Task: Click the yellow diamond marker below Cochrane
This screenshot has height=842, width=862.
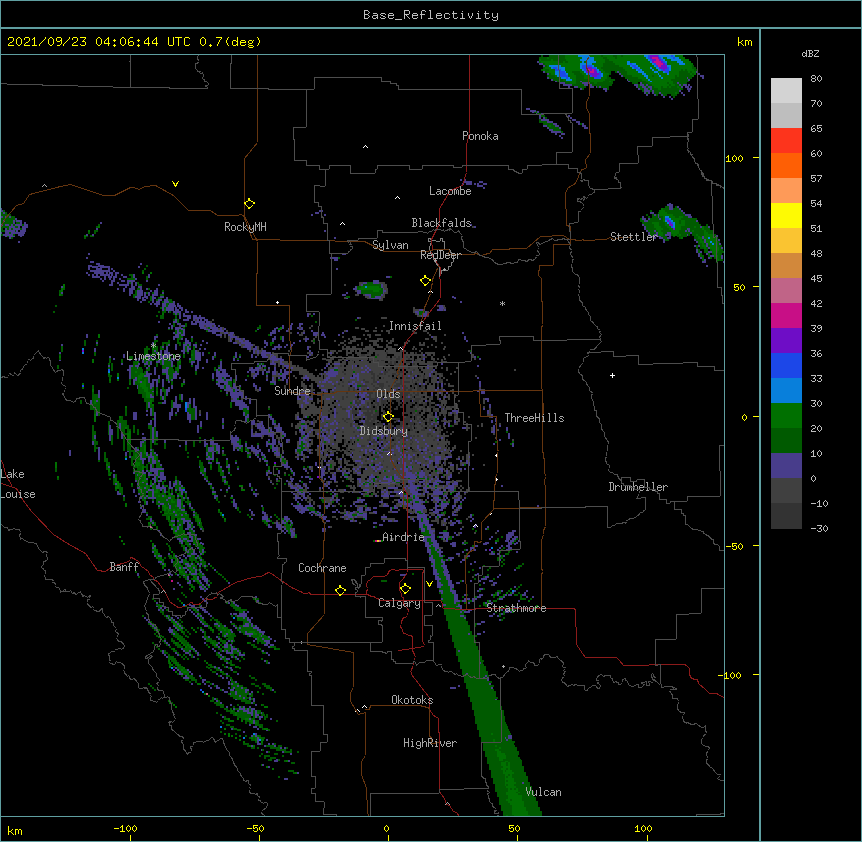Action: 340,590
